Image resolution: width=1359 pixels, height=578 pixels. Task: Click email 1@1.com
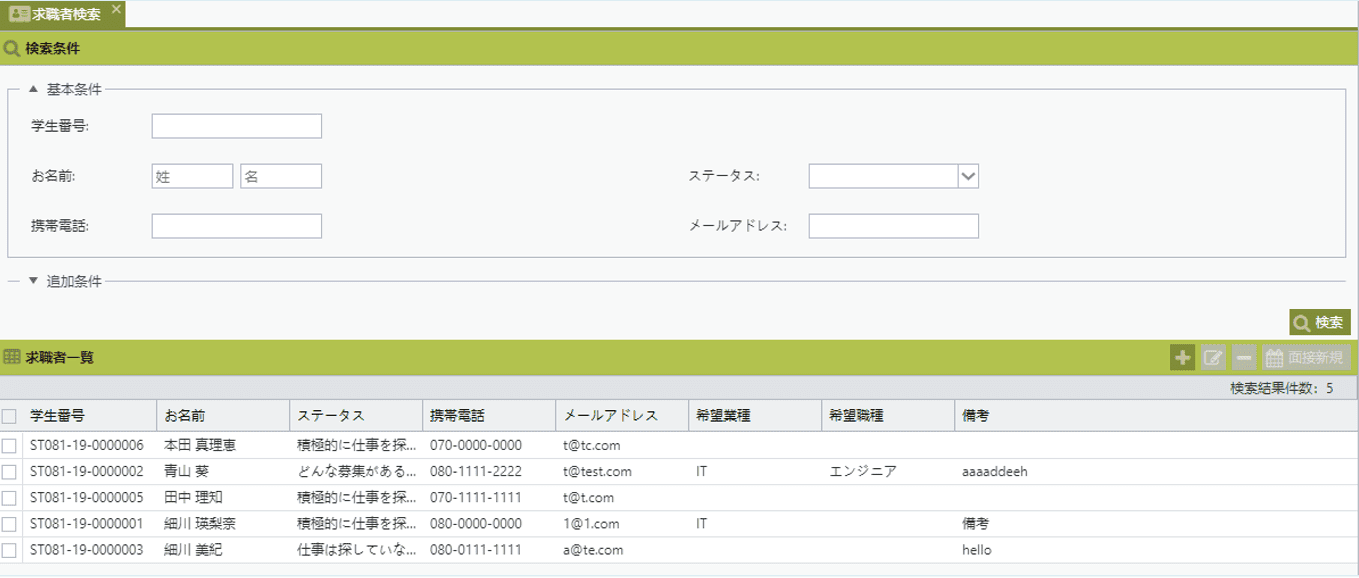click(x=591, y=524)
